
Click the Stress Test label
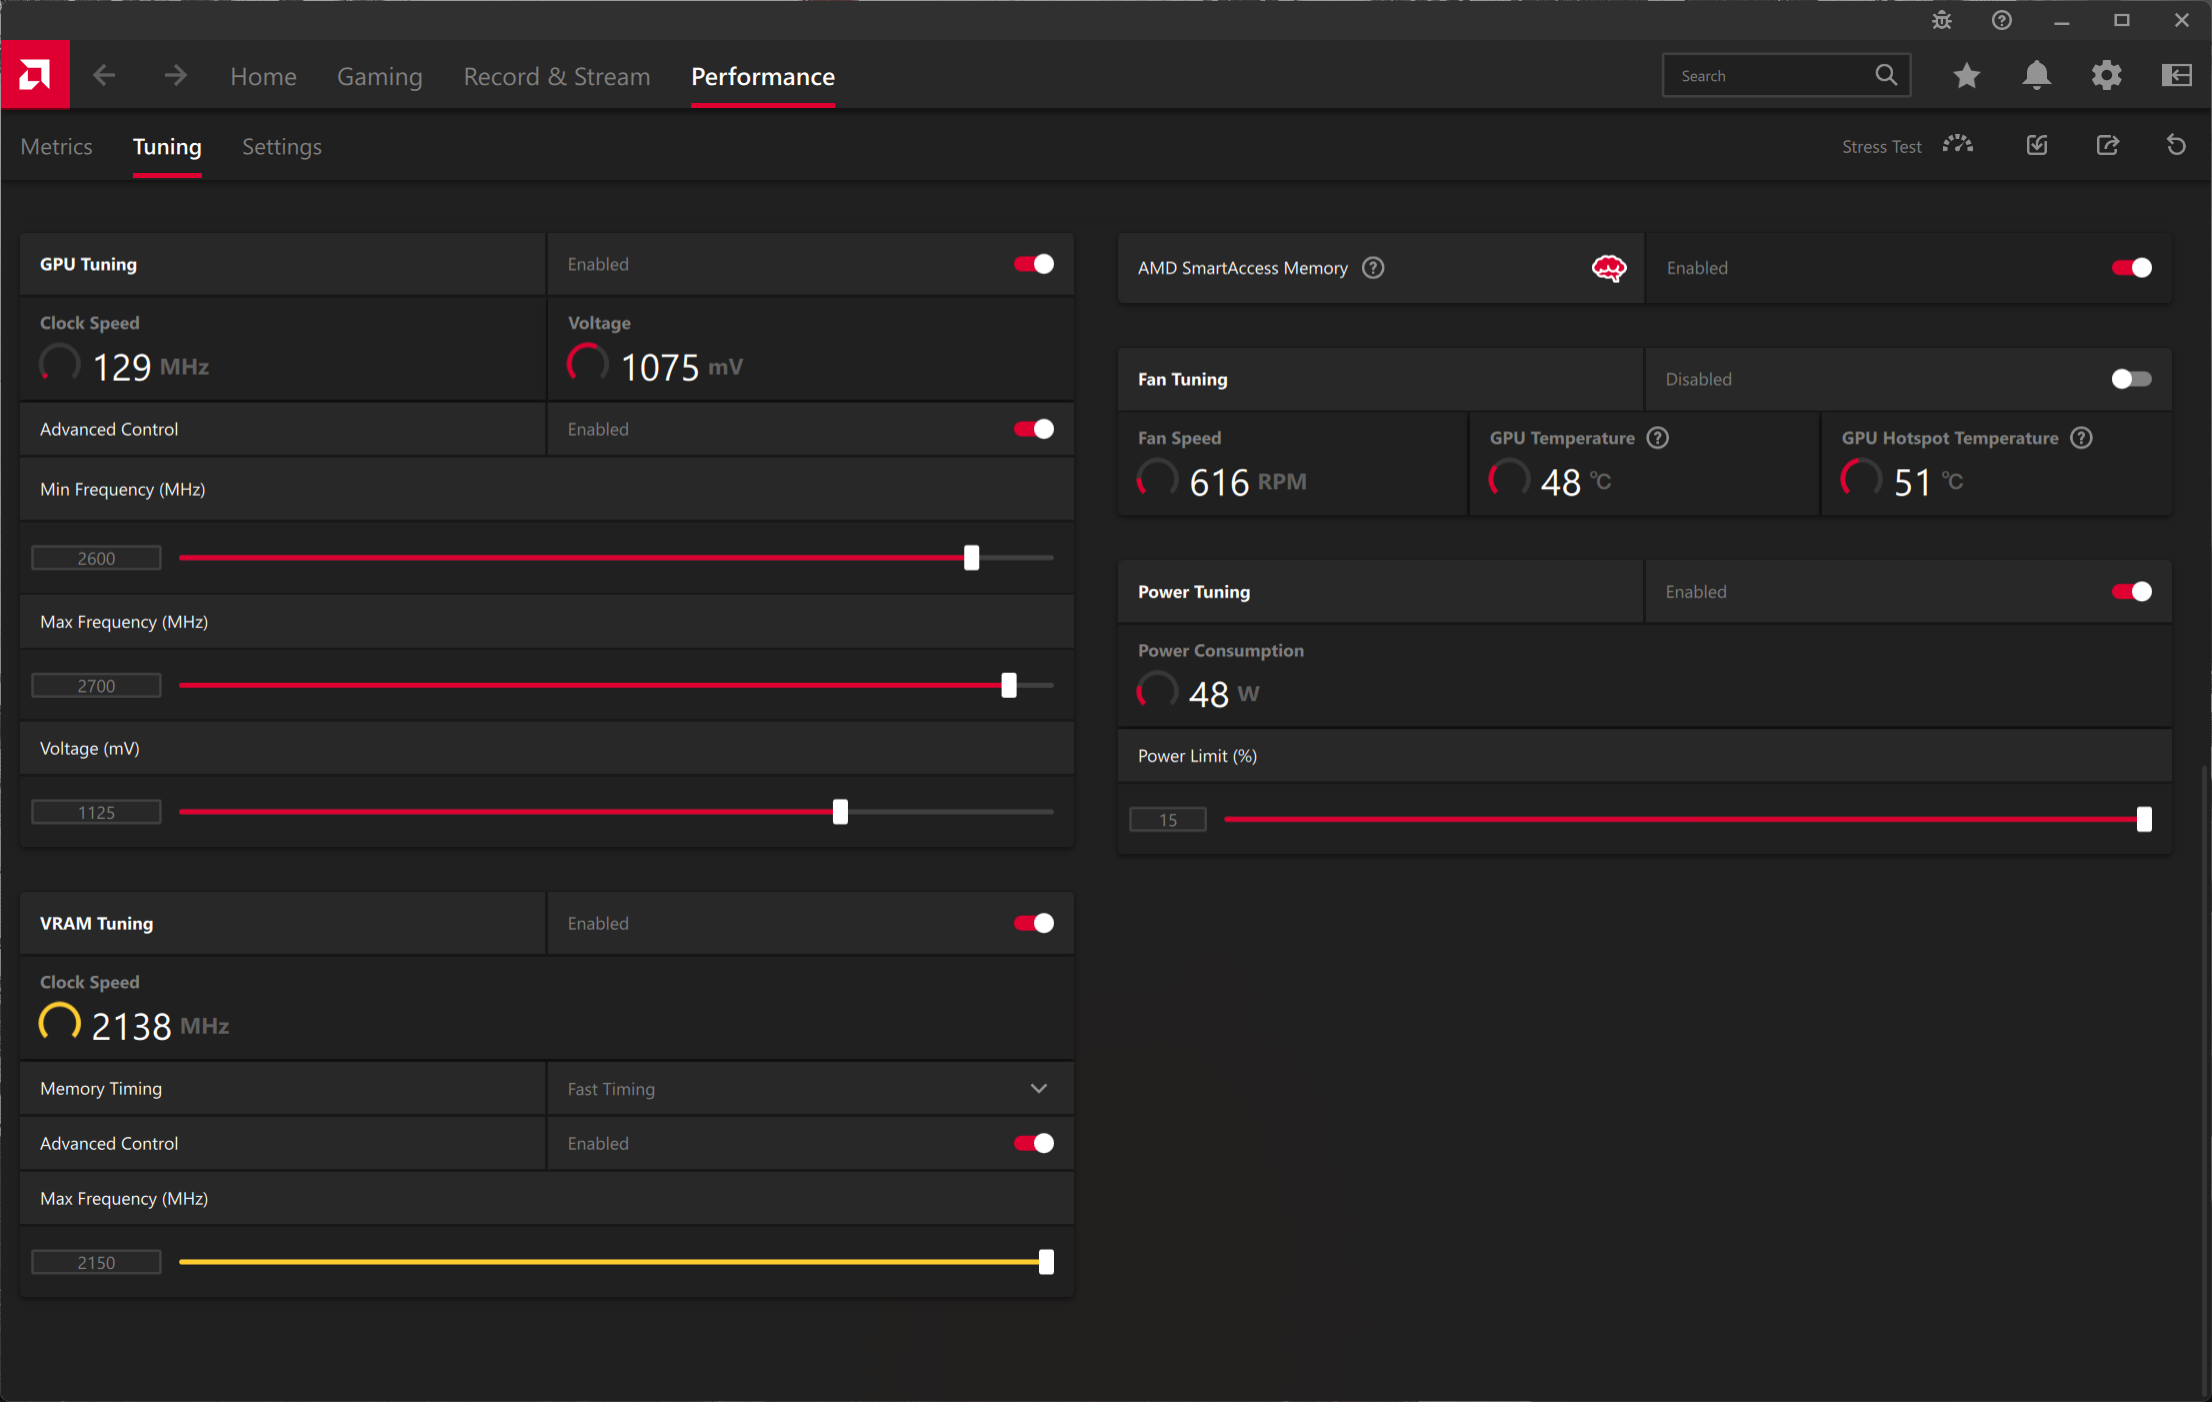click(1882, 146)
